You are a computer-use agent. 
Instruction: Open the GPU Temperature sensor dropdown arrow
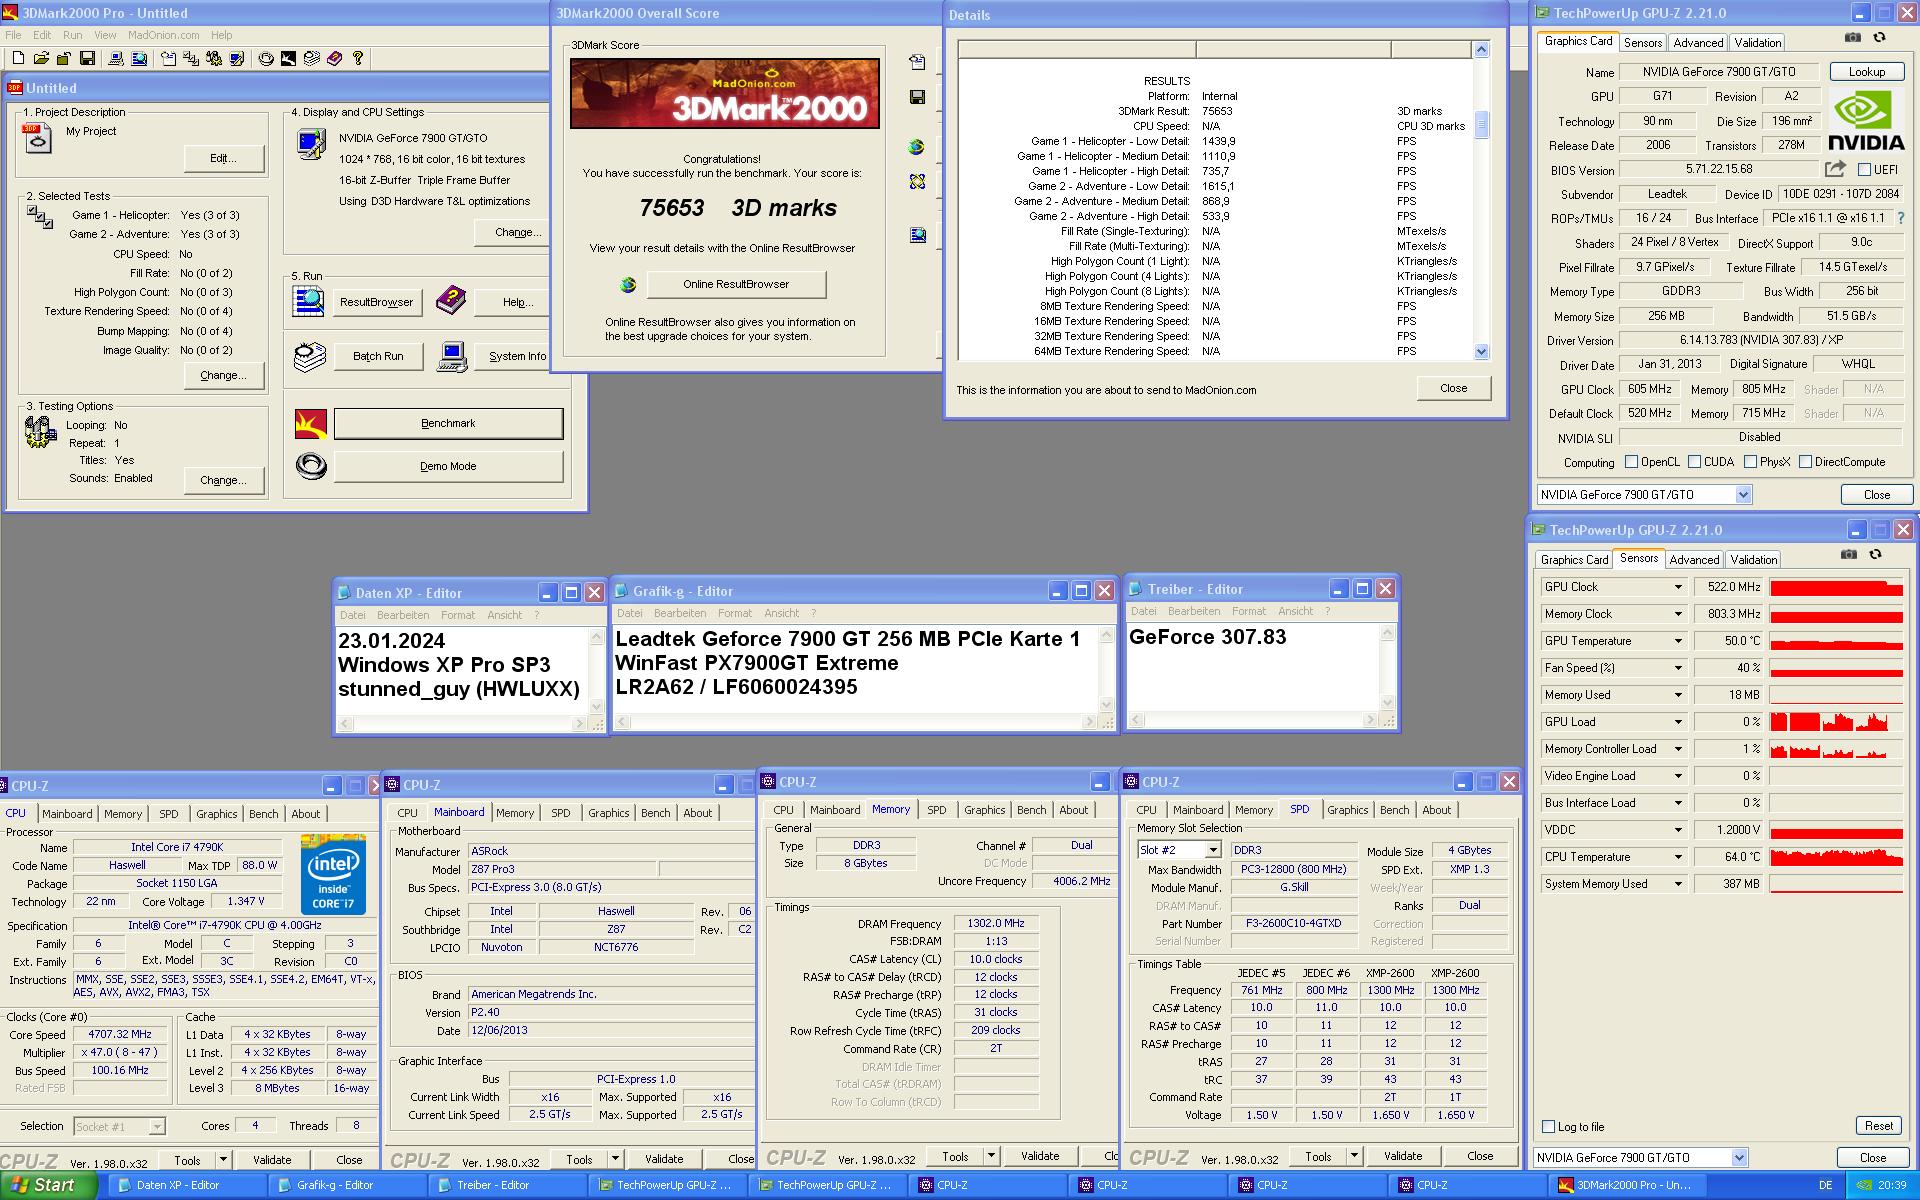pos(1678,641)
